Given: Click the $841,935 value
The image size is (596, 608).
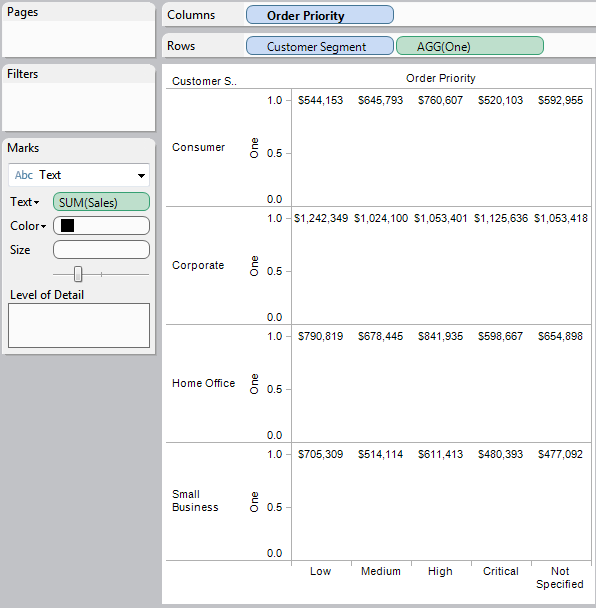Looking at the screenshot, I should (x=441, y=336).
